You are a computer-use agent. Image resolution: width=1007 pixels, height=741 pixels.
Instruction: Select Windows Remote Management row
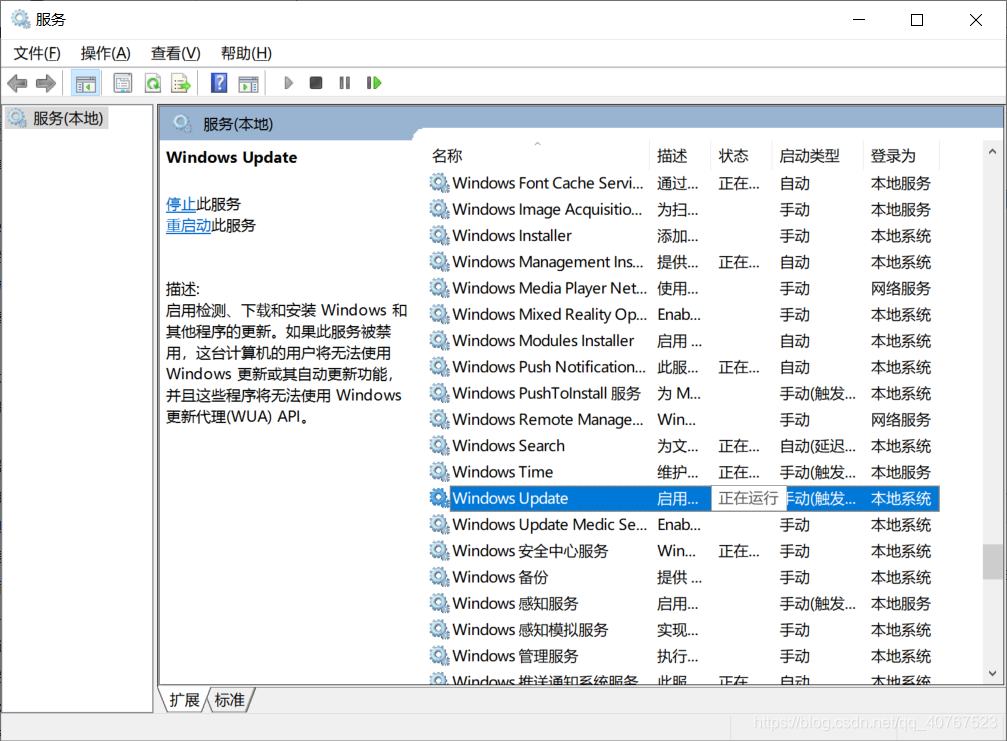683,420
